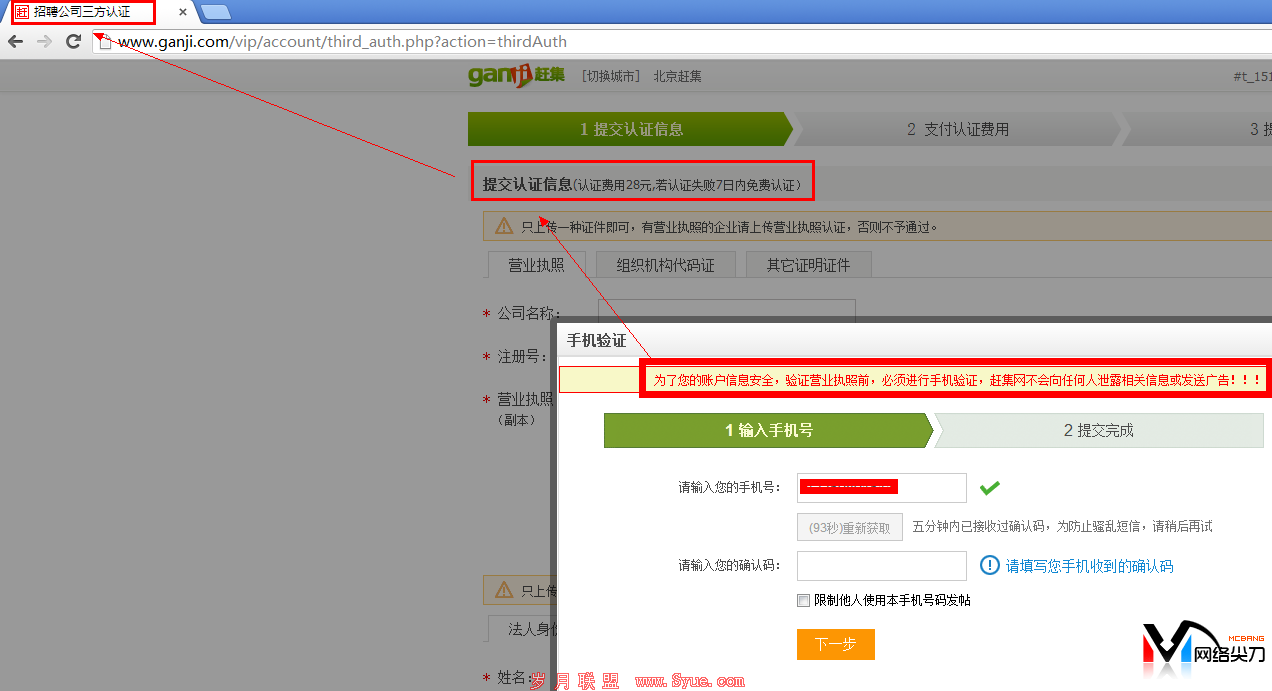
Task: Click the 五分钟内已接收过确认码 notice text
Action: pyautogui.click(x=1063, y=527)
